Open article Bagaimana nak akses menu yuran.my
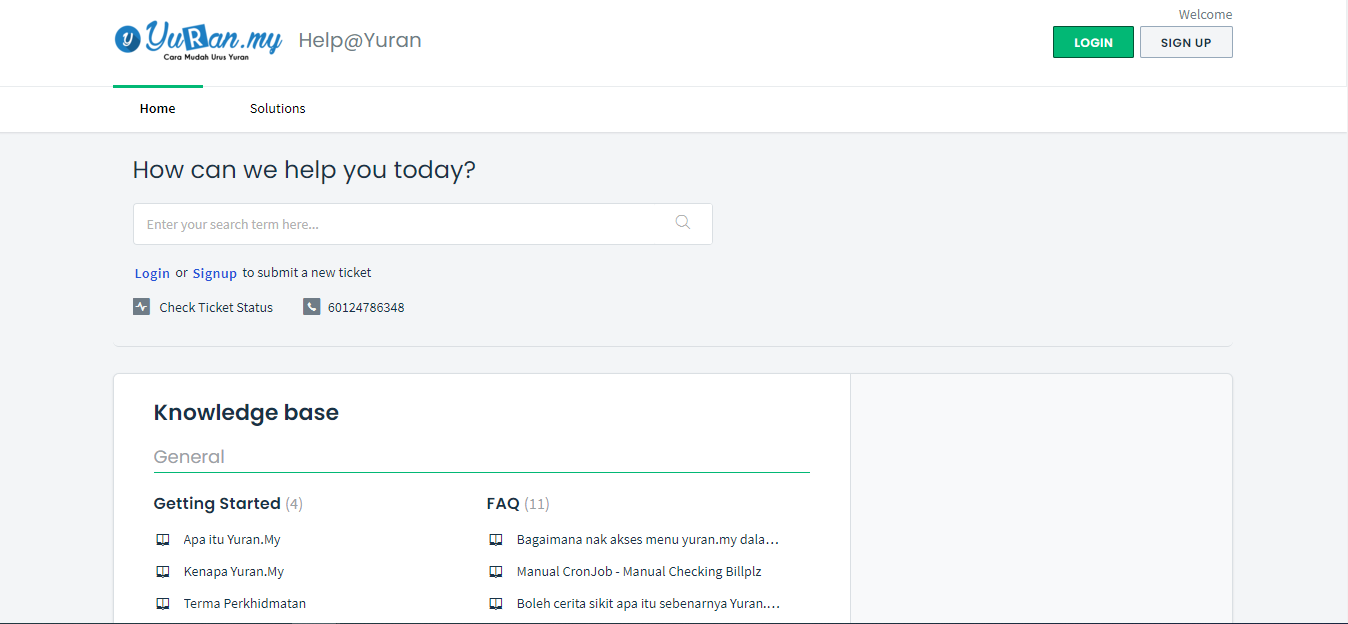This screenshot has height=624, width=1348. (x=648, y=540)
